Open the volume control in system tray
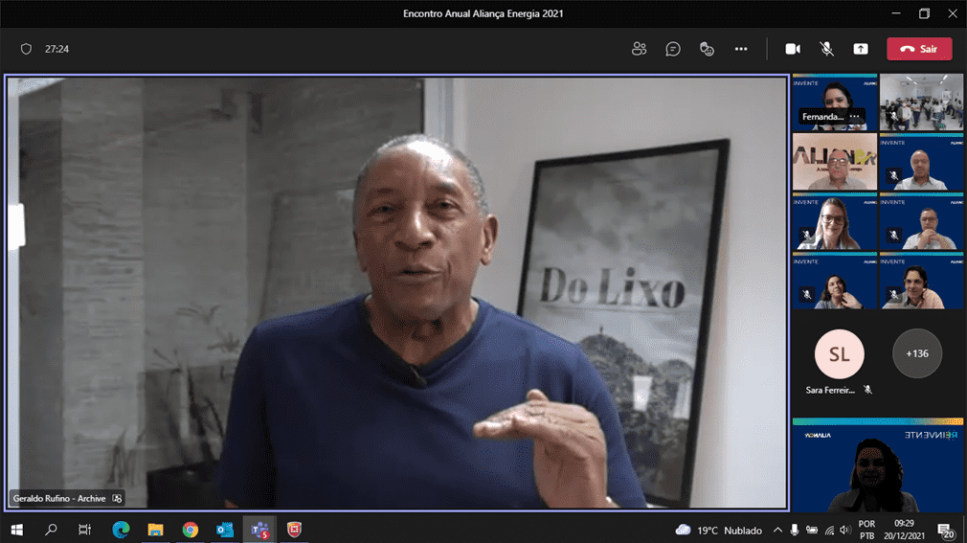 point(846,530)
